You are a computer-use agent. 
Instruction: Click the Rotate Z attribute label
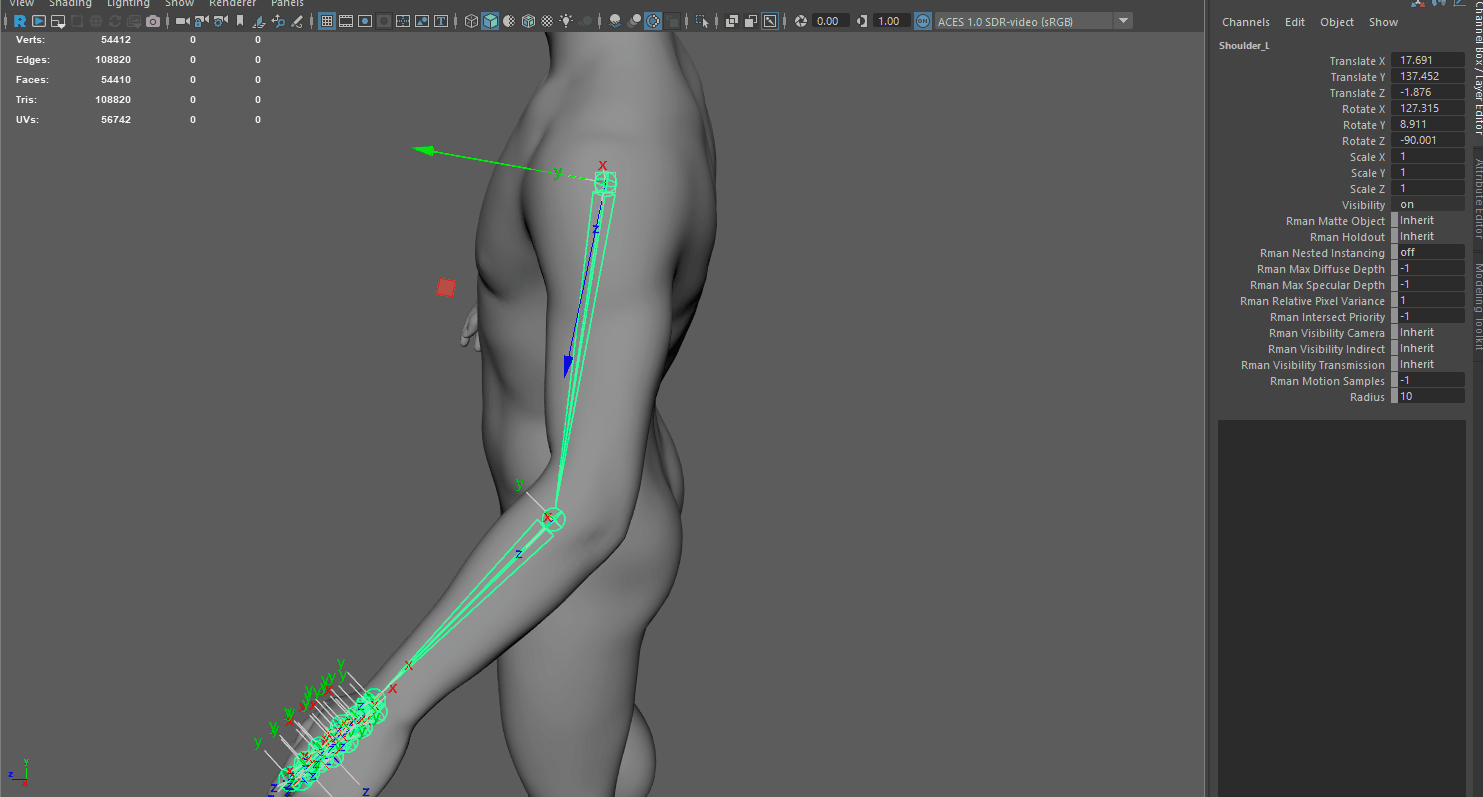pos(1364,141)
